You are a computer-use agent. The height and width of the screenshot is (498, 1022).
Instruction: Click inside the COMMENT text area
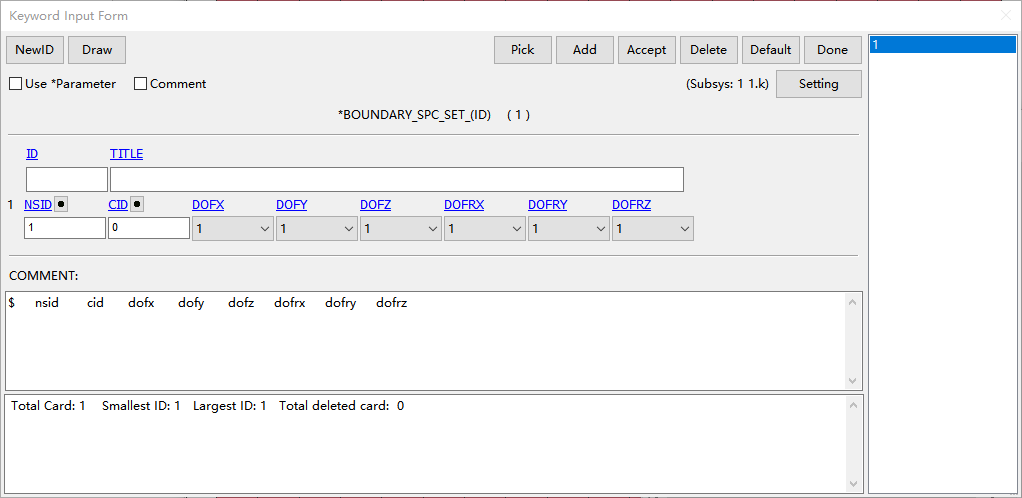coord(425,341)
